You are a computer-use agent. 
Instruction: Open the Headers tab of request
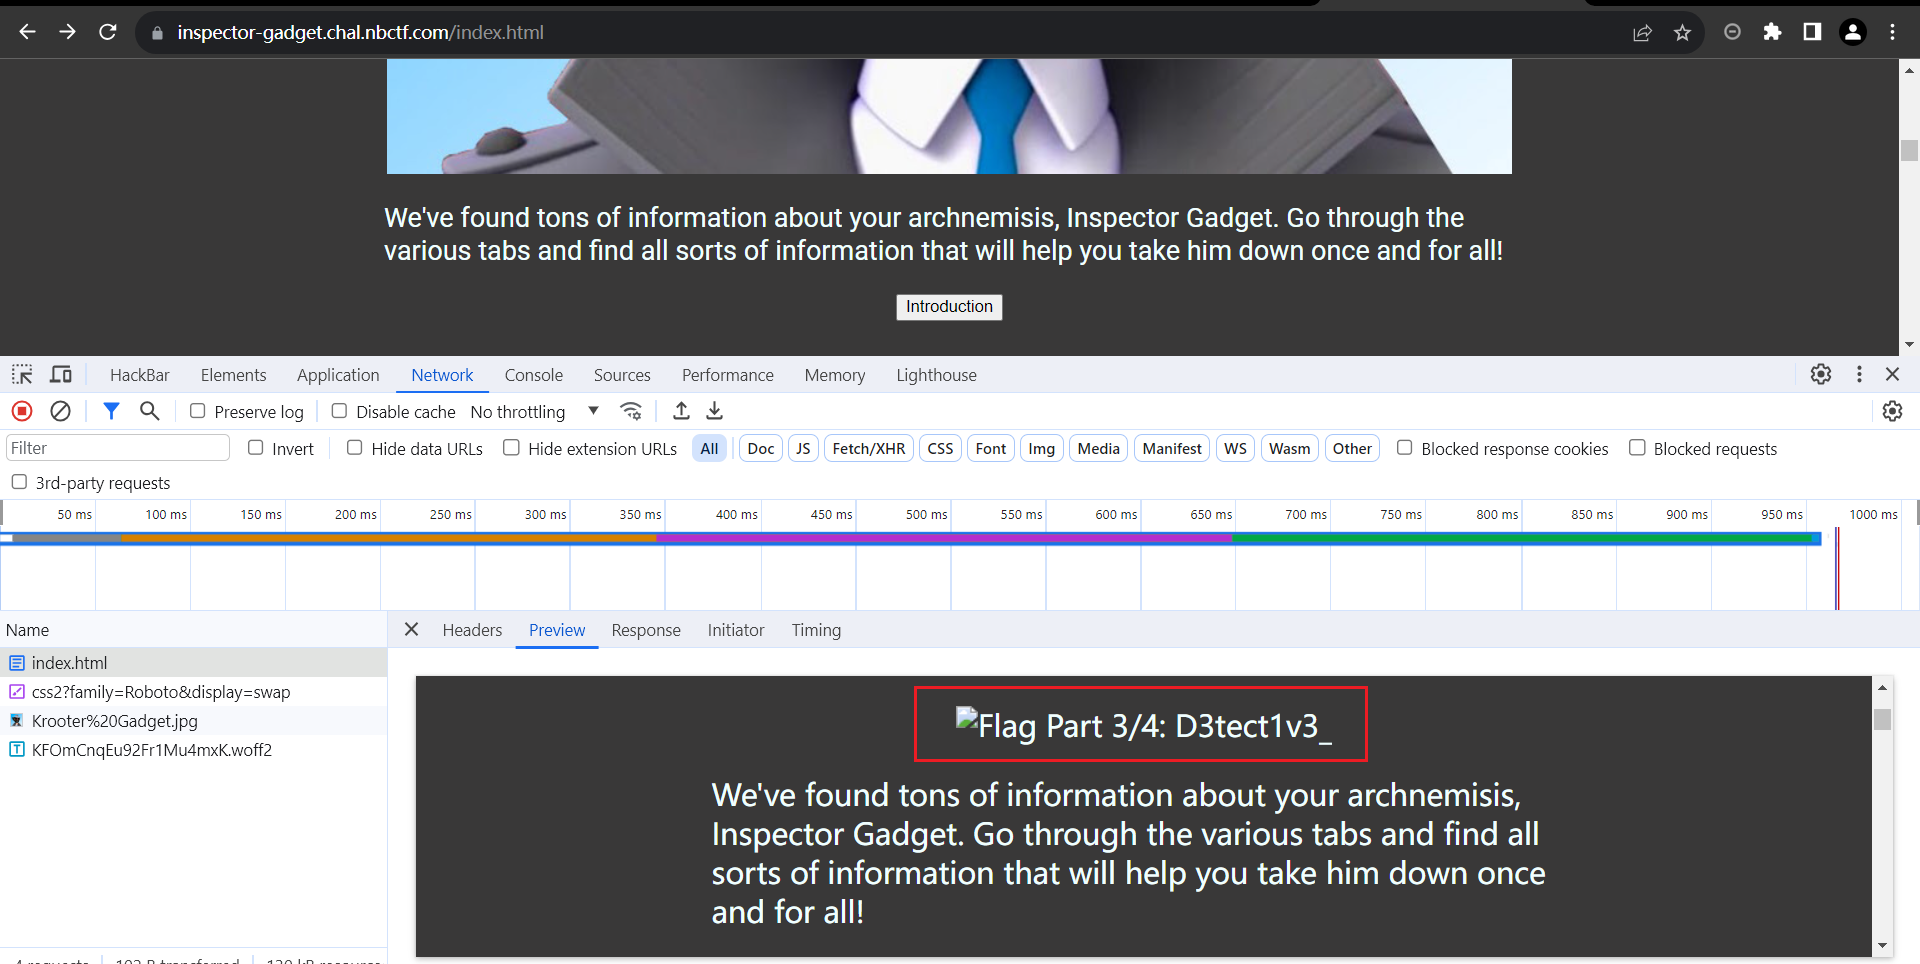[472, 630]
